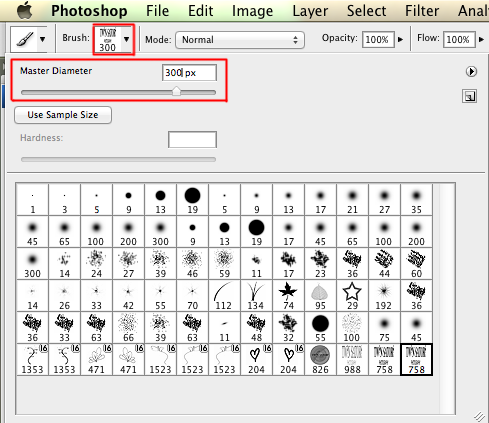Select the 988 text stamp brush
This screenshot has width=489, height=423.
point(352,359)
